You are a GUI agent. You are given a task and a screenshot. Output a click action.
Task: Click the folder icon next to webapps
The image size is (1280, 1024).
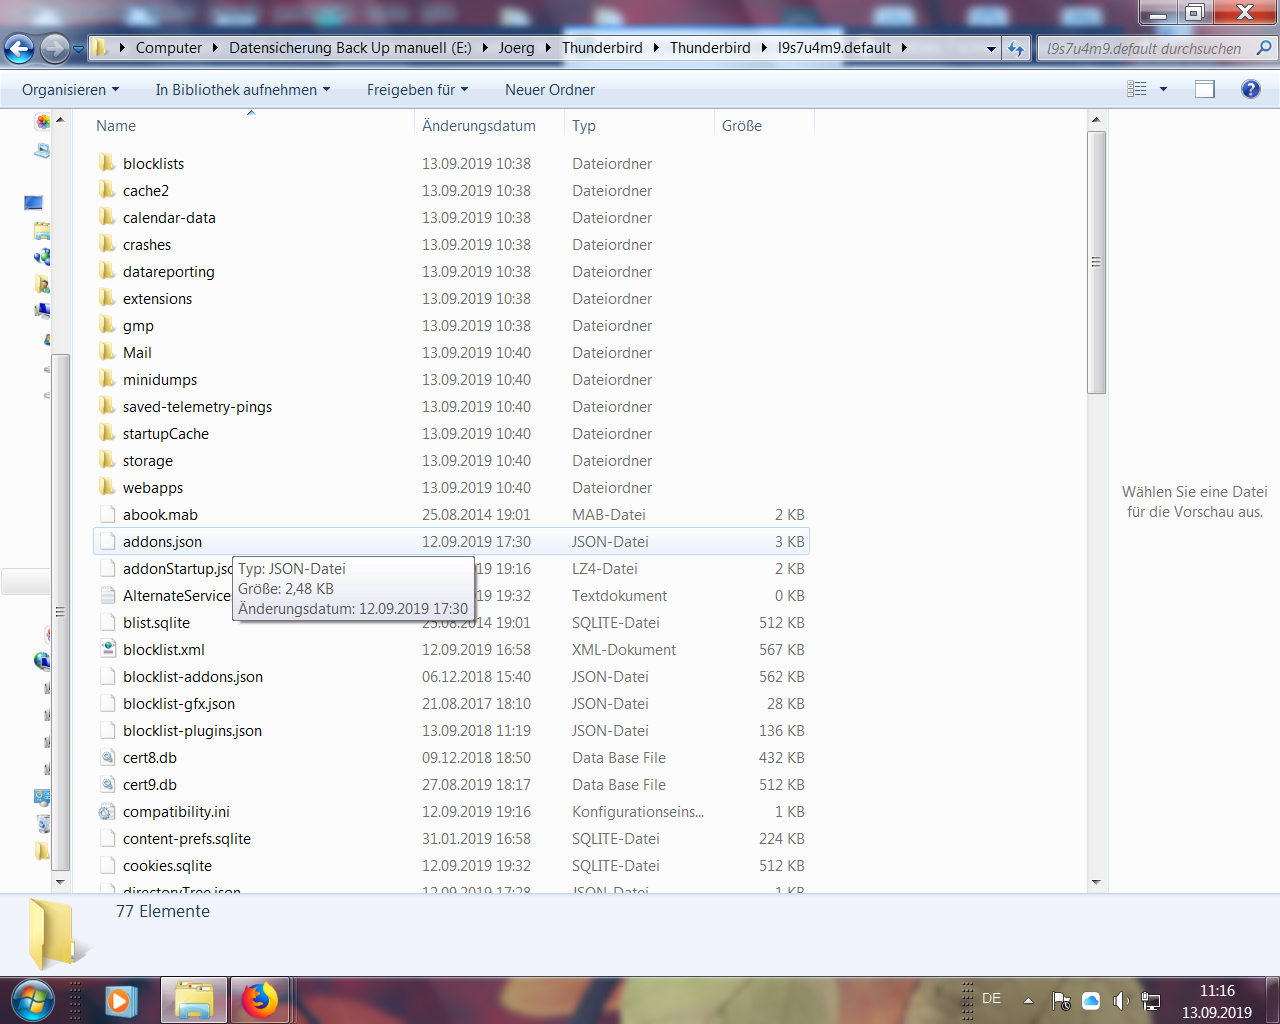(x=107, y=487)
